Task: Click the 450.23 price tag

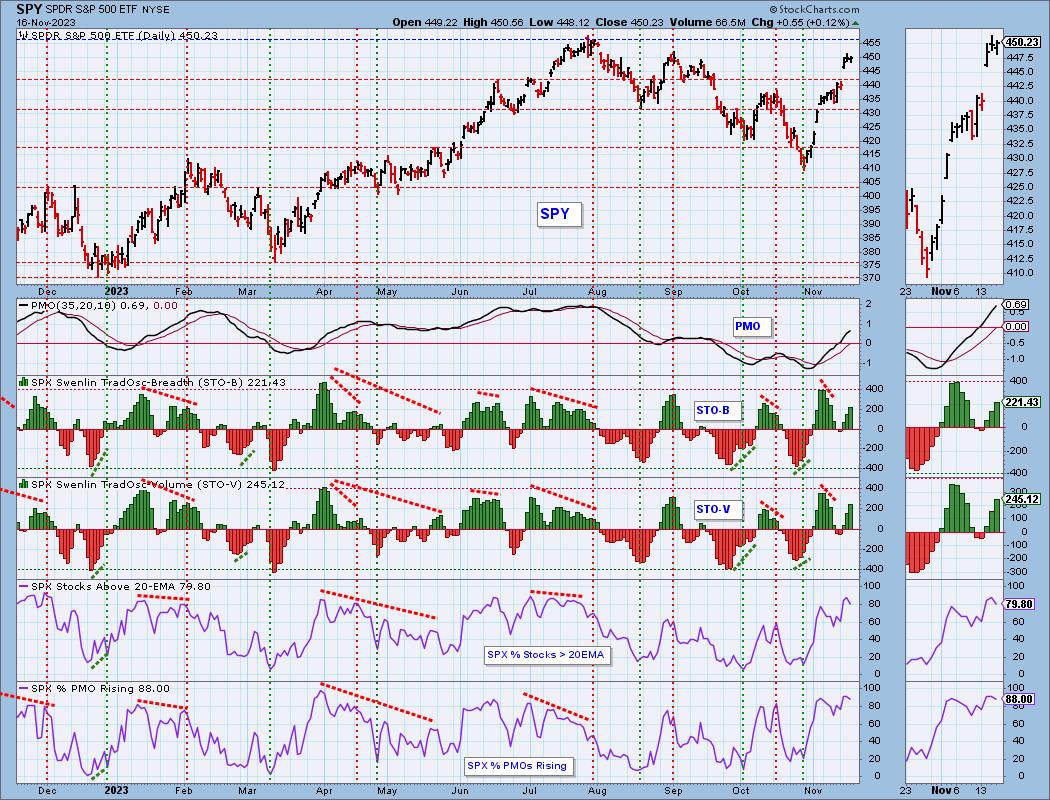Action: point(1023,42)
